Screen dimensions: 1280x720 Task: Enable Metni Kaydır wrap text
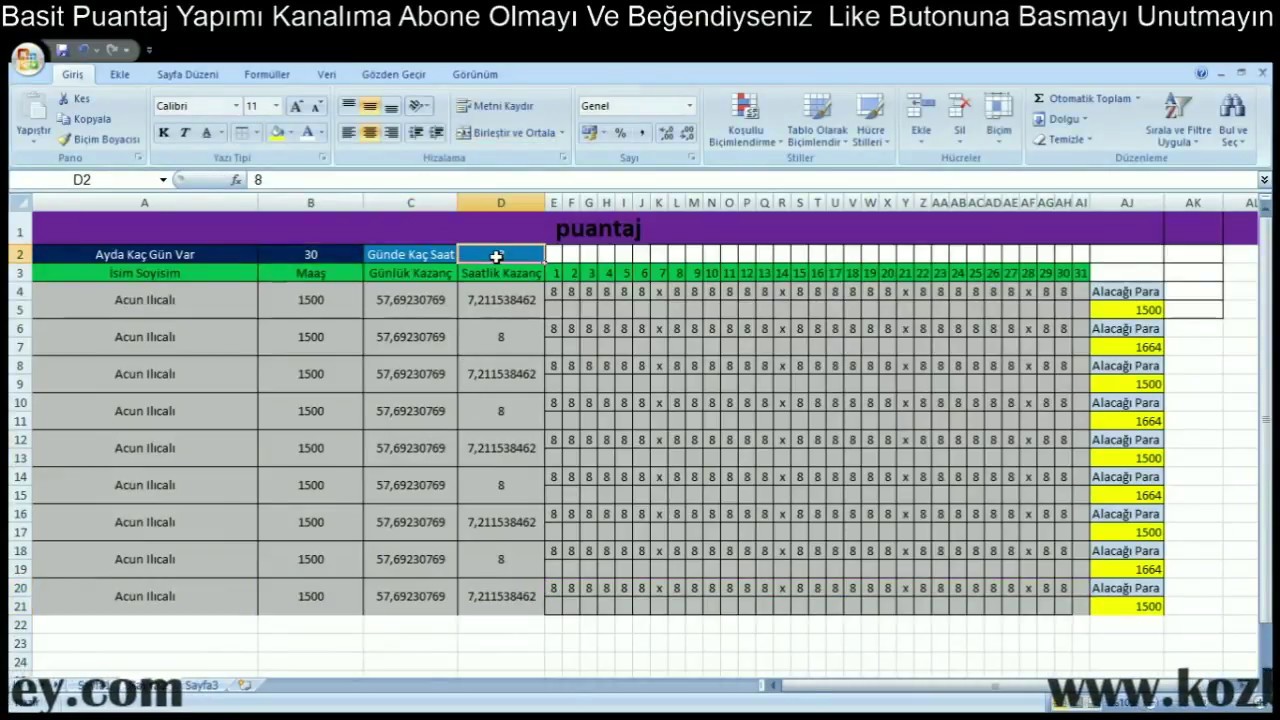[x=496, y=106]
